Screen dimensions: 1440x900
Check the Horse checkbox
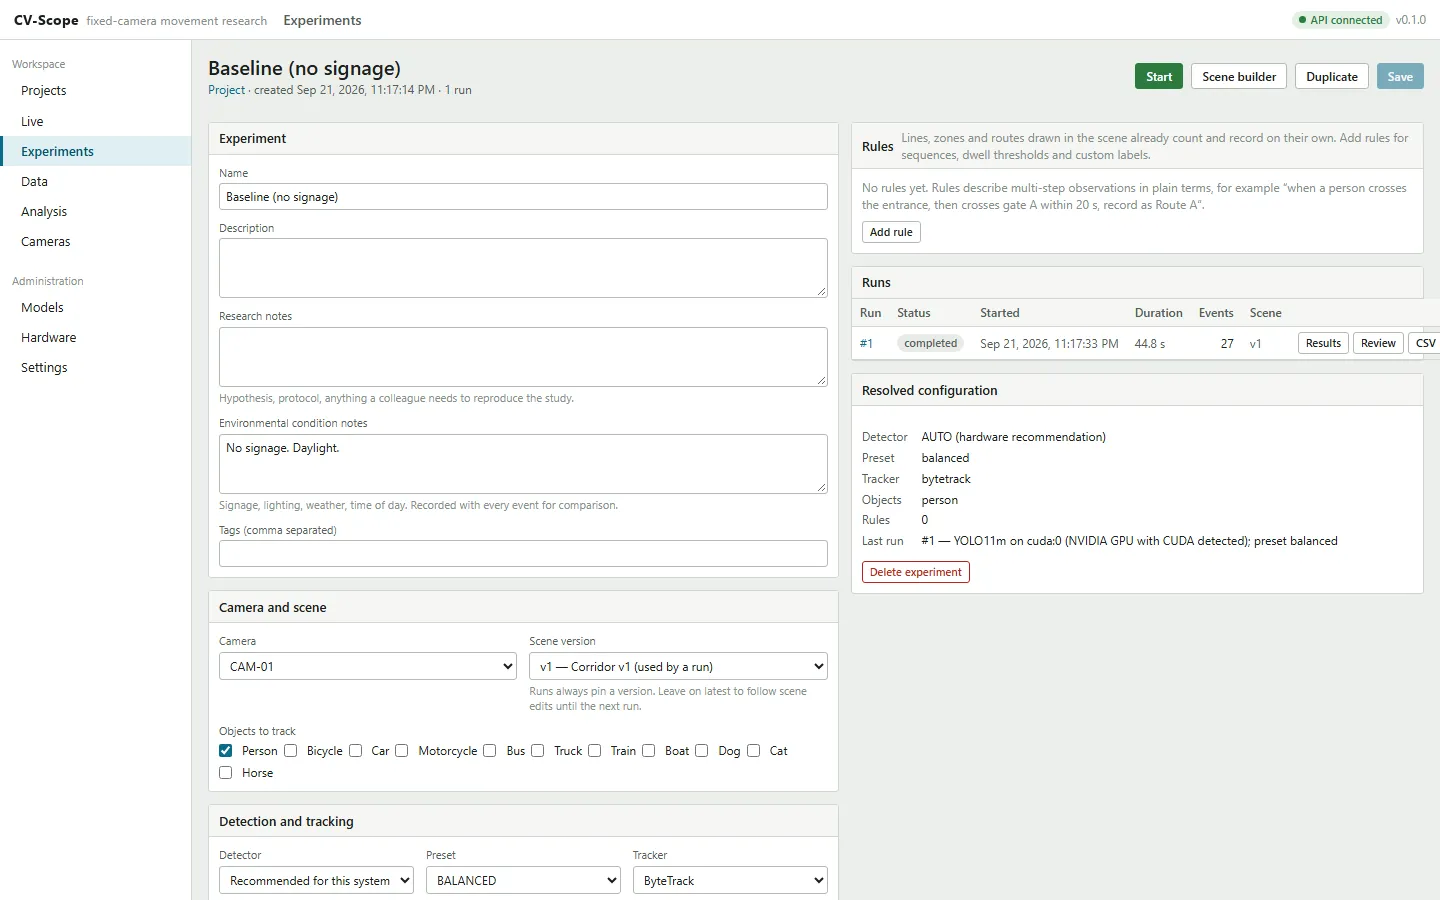(226, 773)
